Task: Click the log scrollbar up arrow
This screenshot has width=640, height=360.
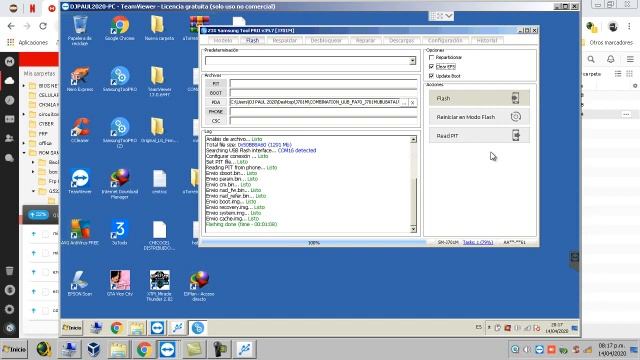Action: tap(413, 140)
